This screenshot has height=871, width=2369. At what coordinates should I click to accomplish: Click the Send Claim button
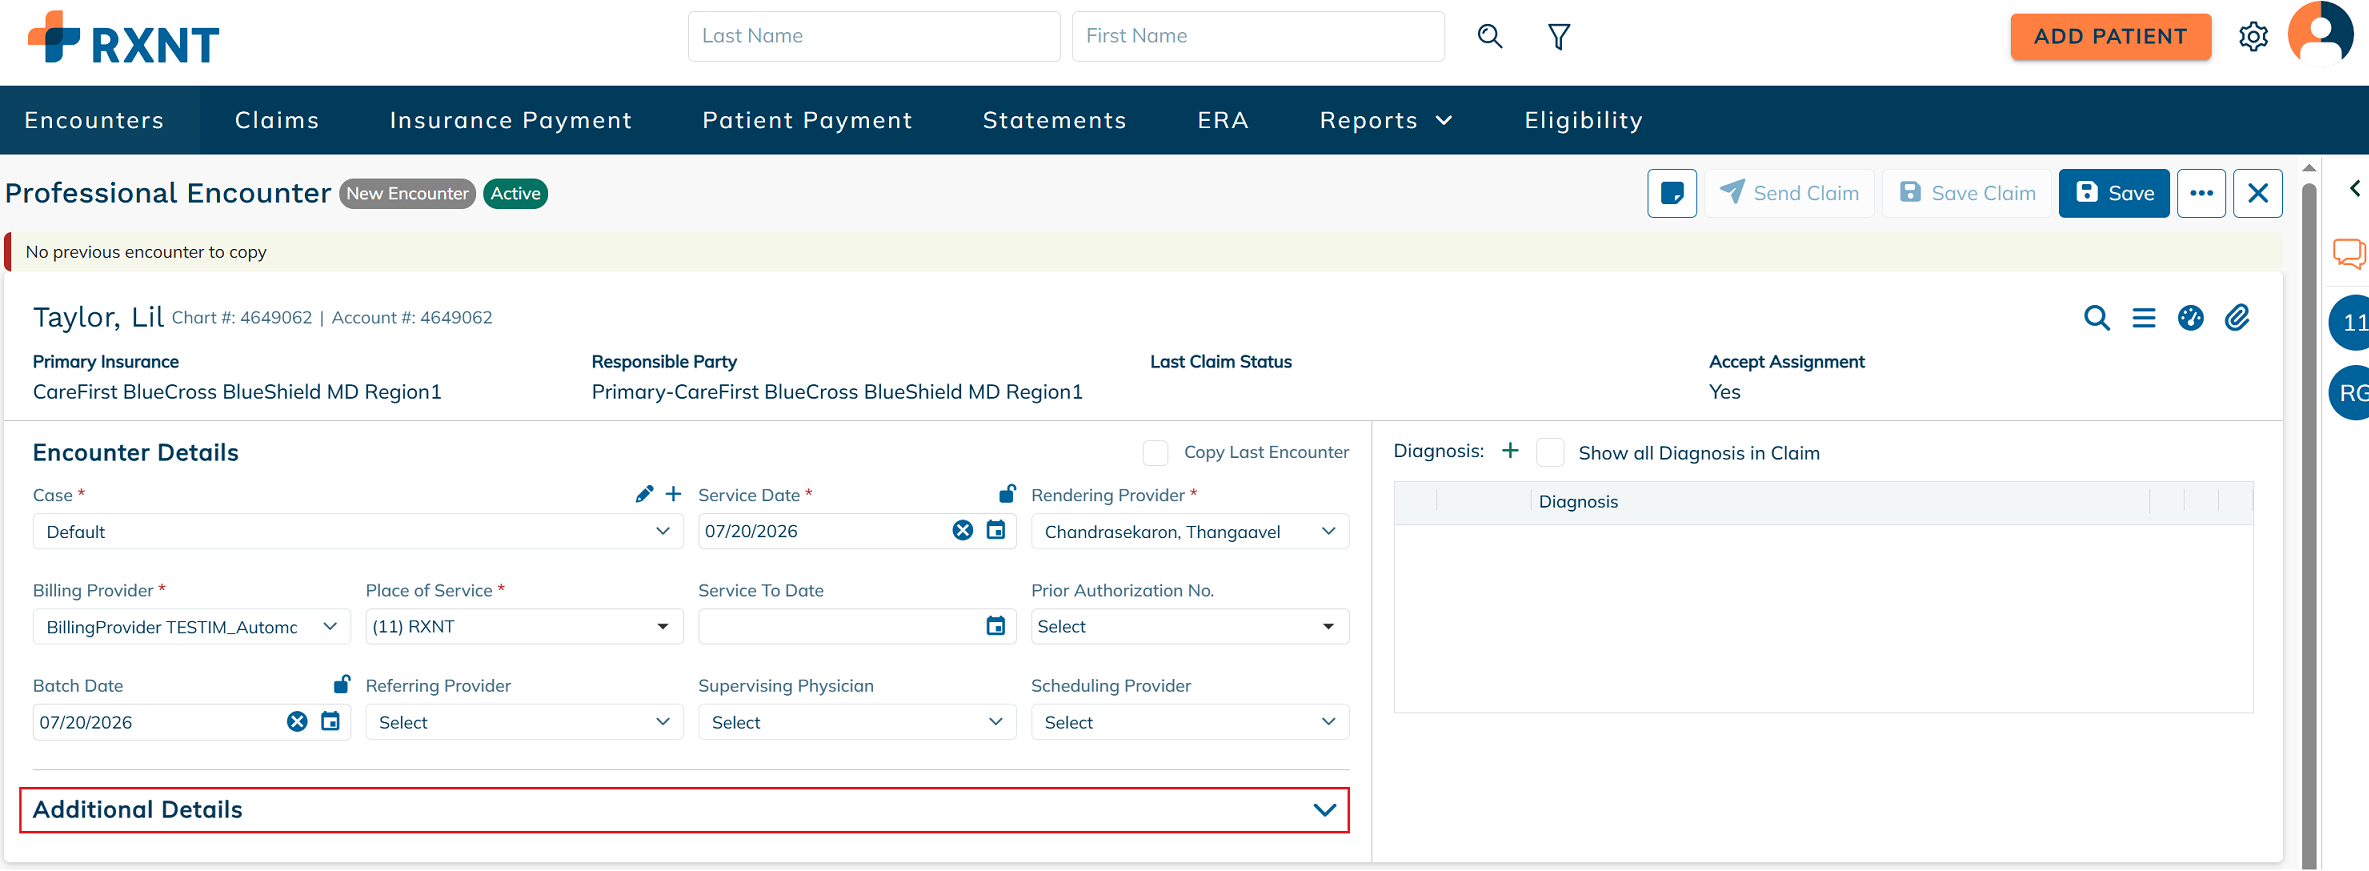pyautogui.click(x=1790, y=193)
